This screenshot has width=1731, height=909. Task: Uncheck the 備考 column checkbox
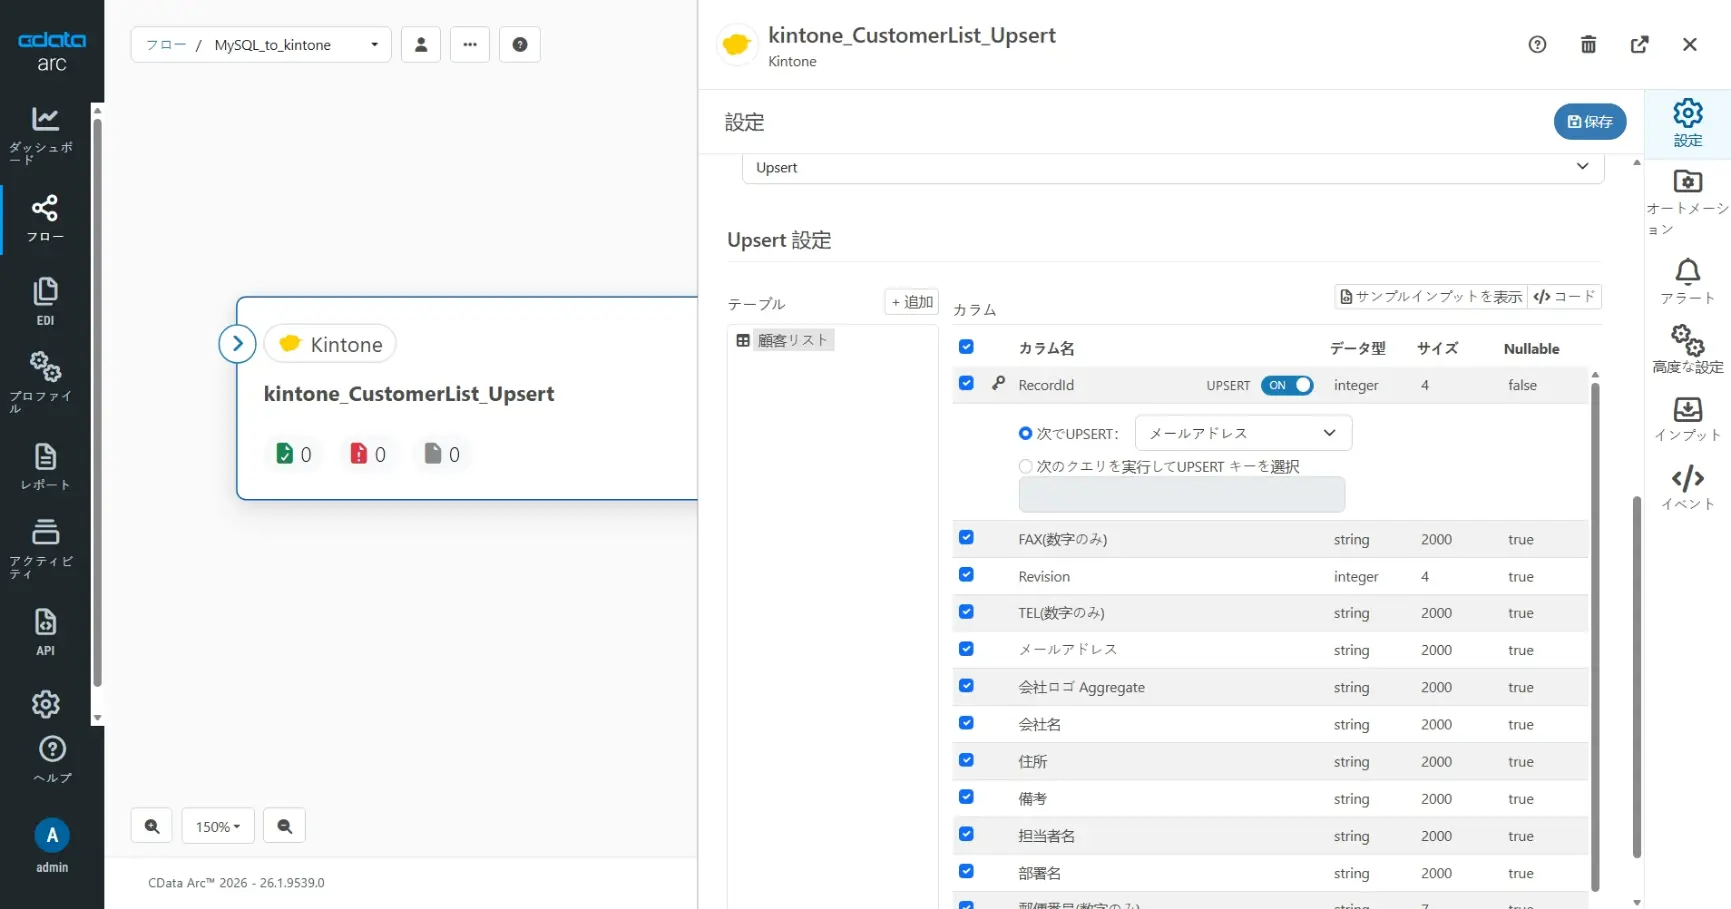click(x=966, y=797)
